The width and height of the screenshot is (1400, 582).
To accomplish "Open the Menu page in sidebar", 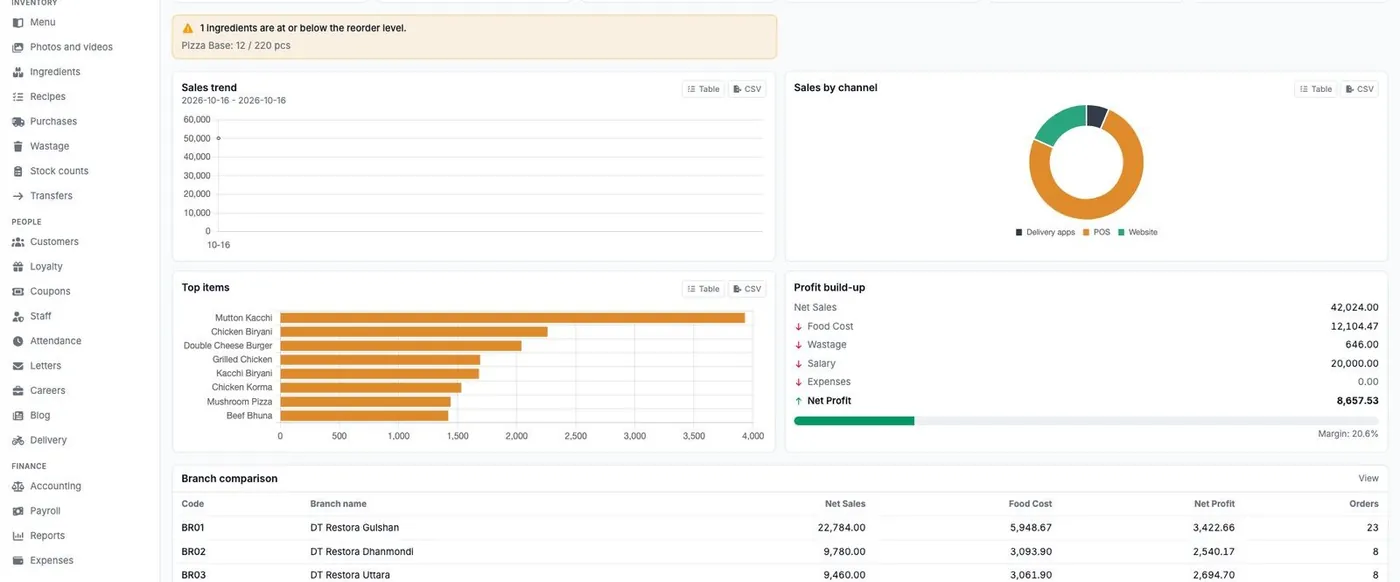I will pyautogui.click(x=42, y=22).
